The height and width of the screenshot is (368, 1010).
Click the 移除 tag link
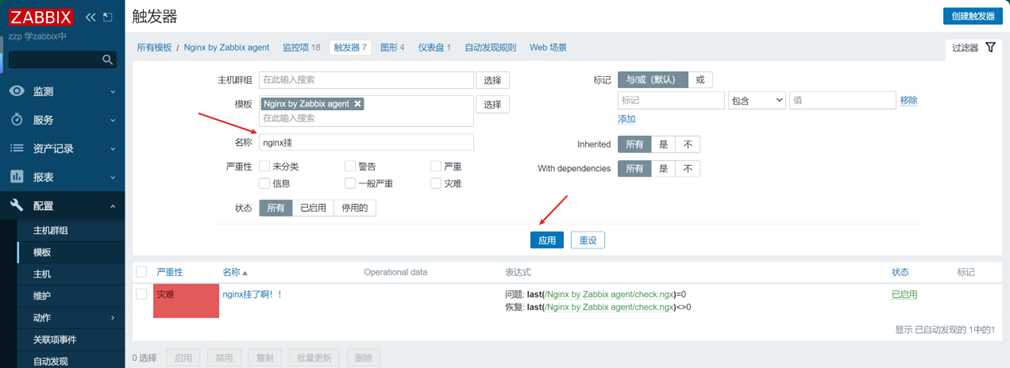pos(909,101)
